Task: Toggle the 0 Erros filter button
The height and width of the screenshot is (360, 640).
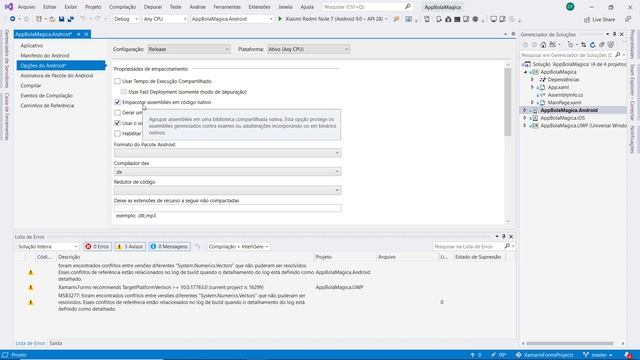Action: (x=97, y=247)
